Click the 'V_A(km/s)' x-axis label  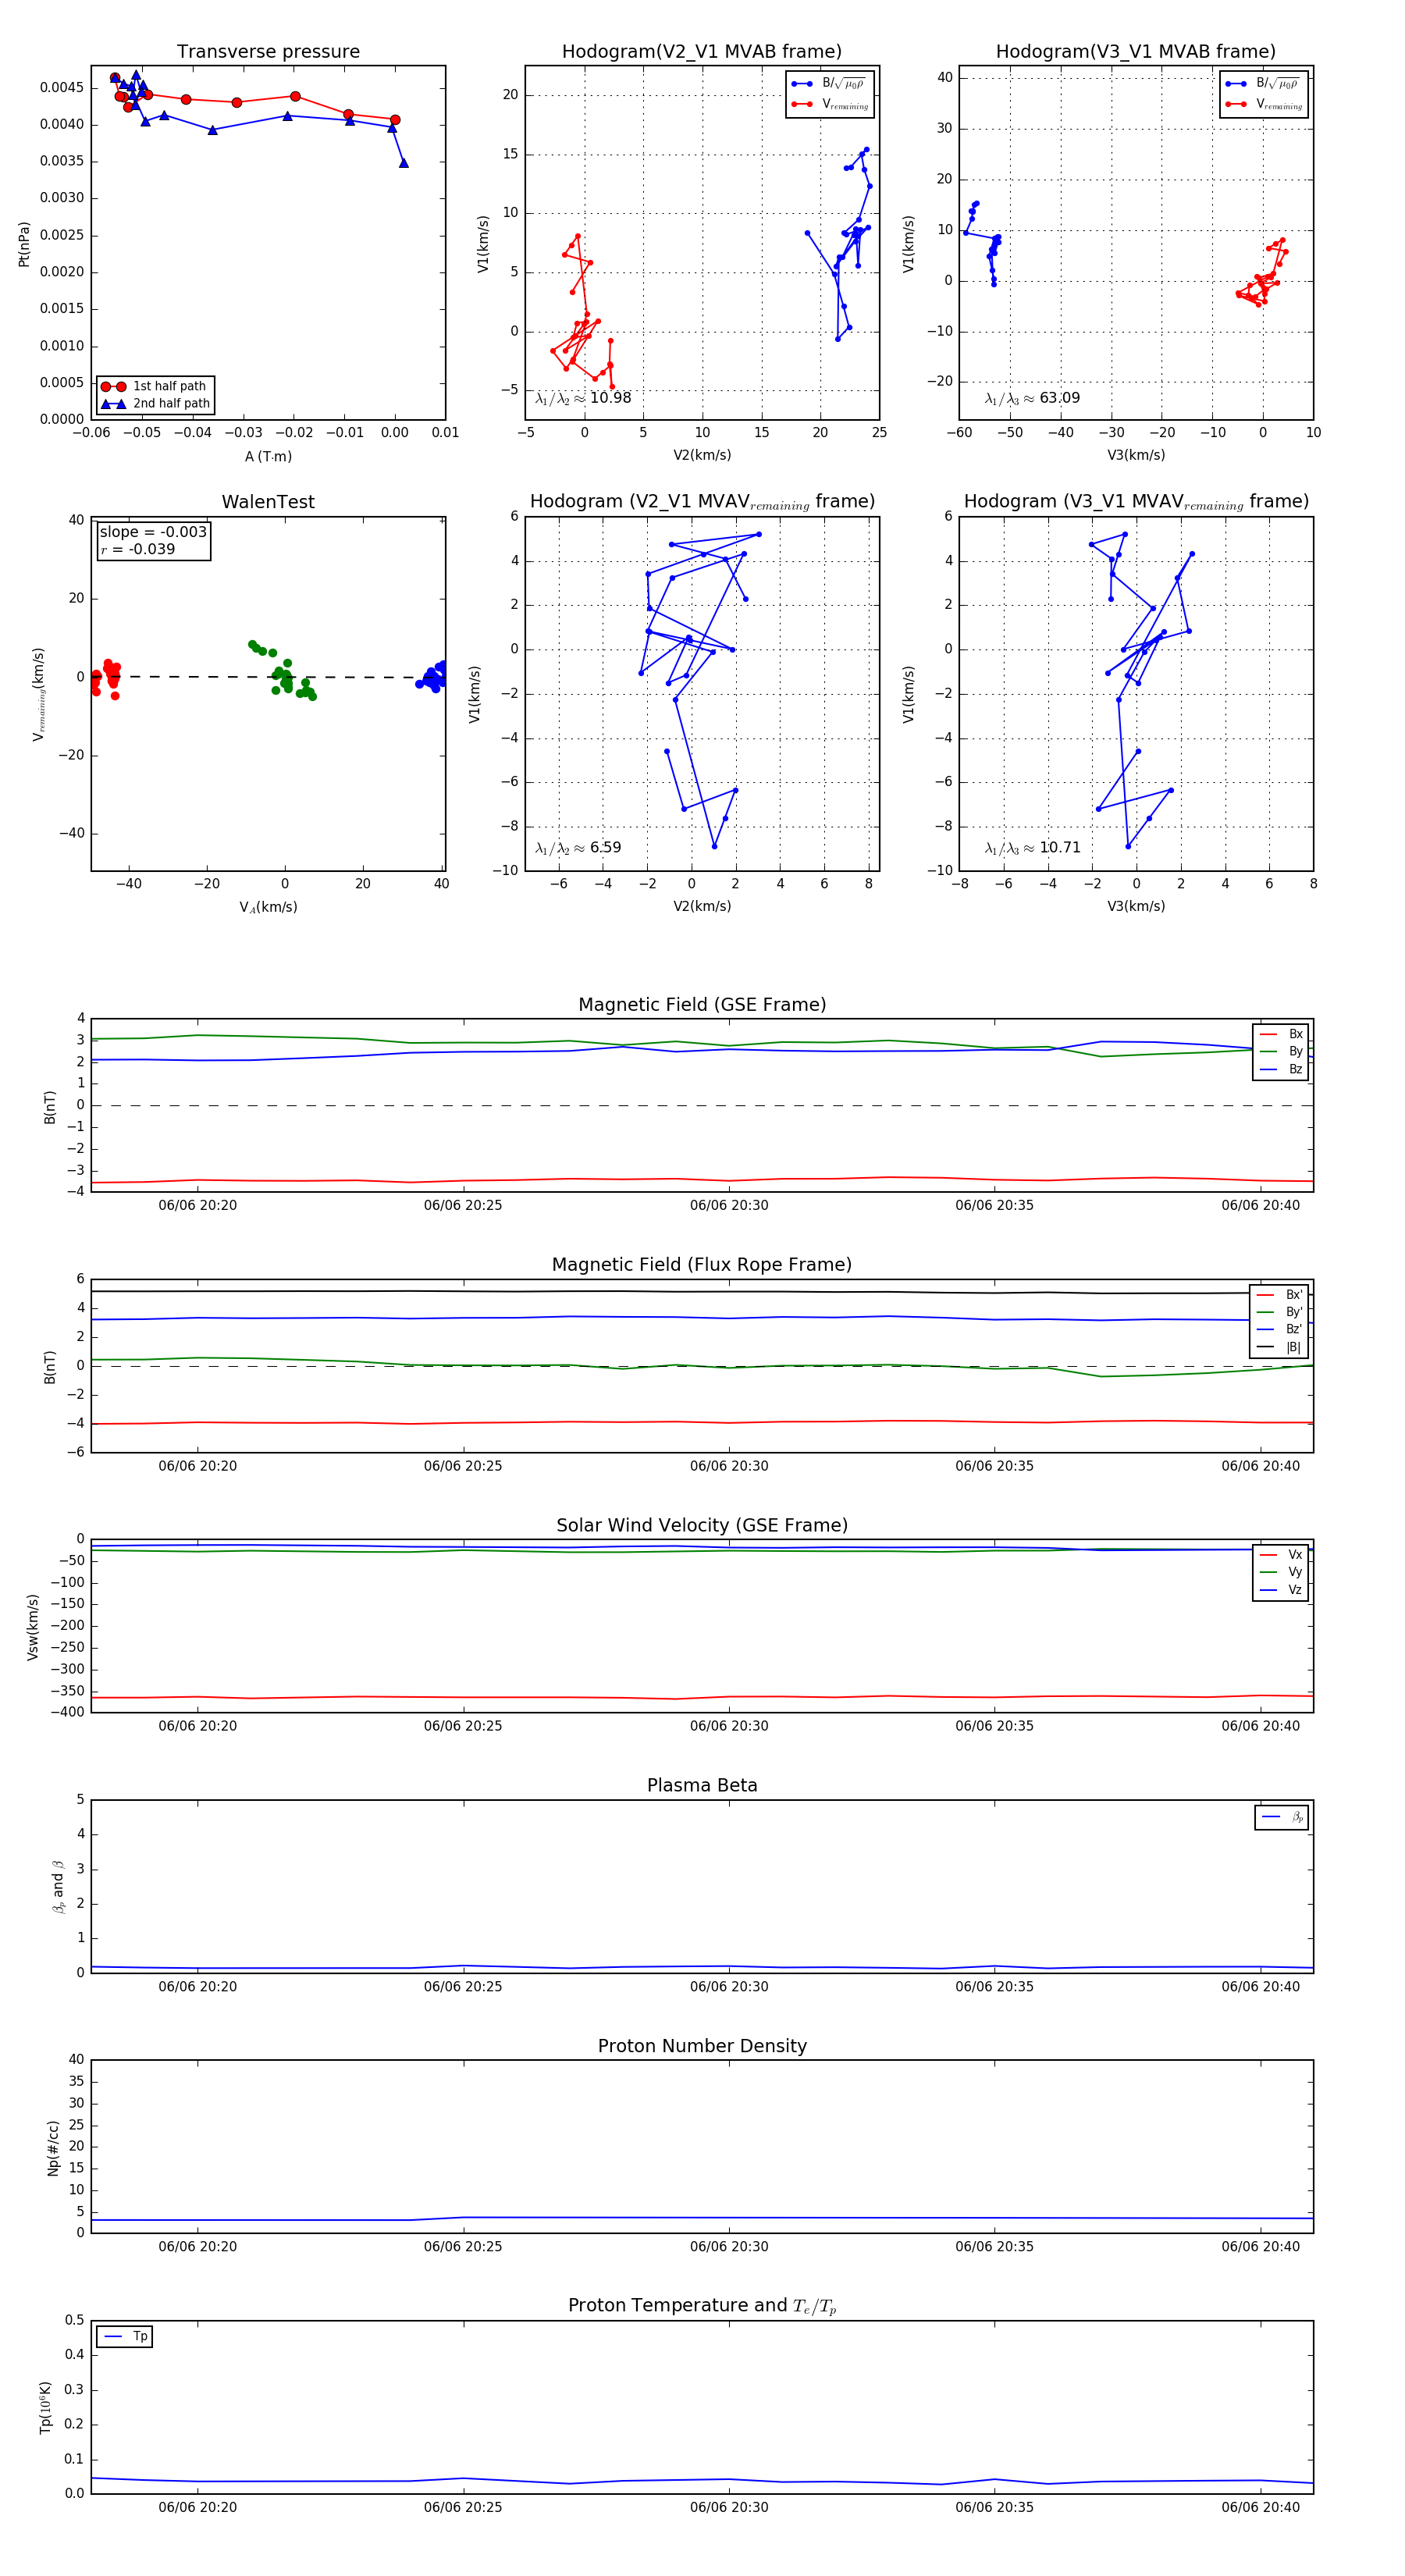click(x=268, y=907)
